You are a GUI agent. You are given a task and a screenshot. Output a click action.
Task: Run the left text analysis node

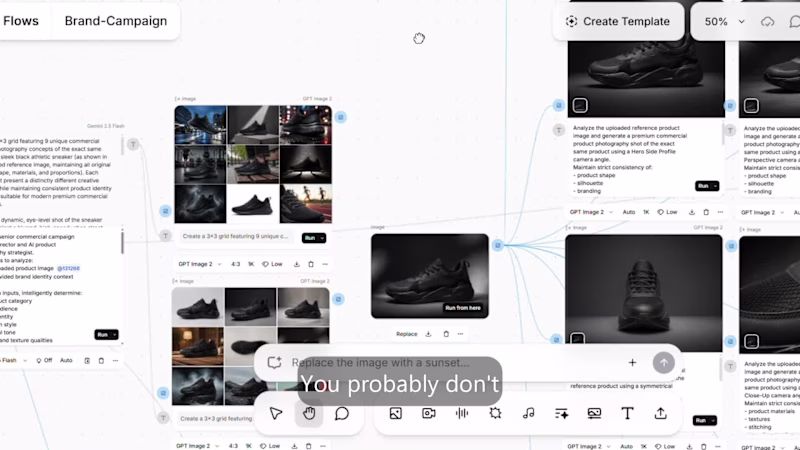pyautogui.click(x=103, y=335)
